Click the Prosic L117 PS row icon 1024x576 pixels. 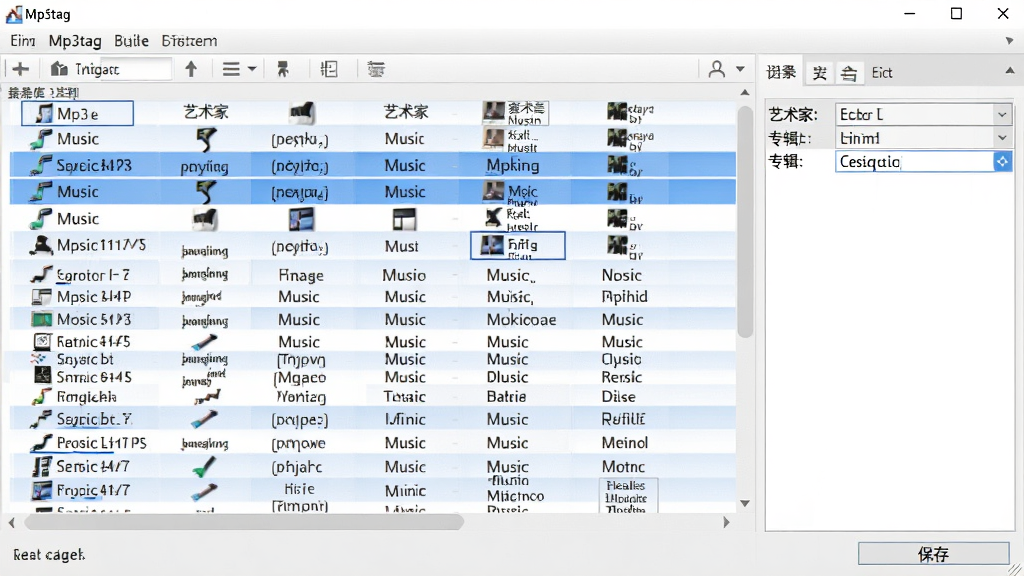point(40,443)
